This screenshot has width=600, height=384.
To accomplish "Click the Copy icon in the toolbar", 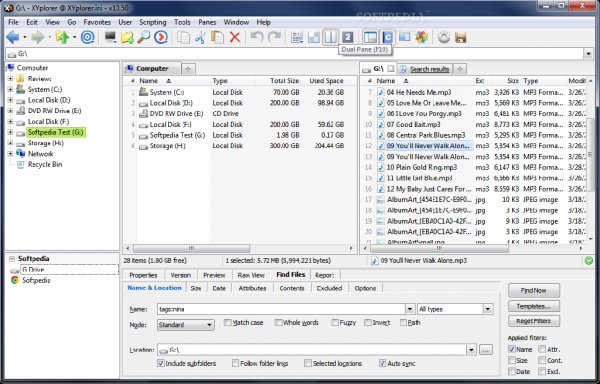I will (x=183, y=37).
